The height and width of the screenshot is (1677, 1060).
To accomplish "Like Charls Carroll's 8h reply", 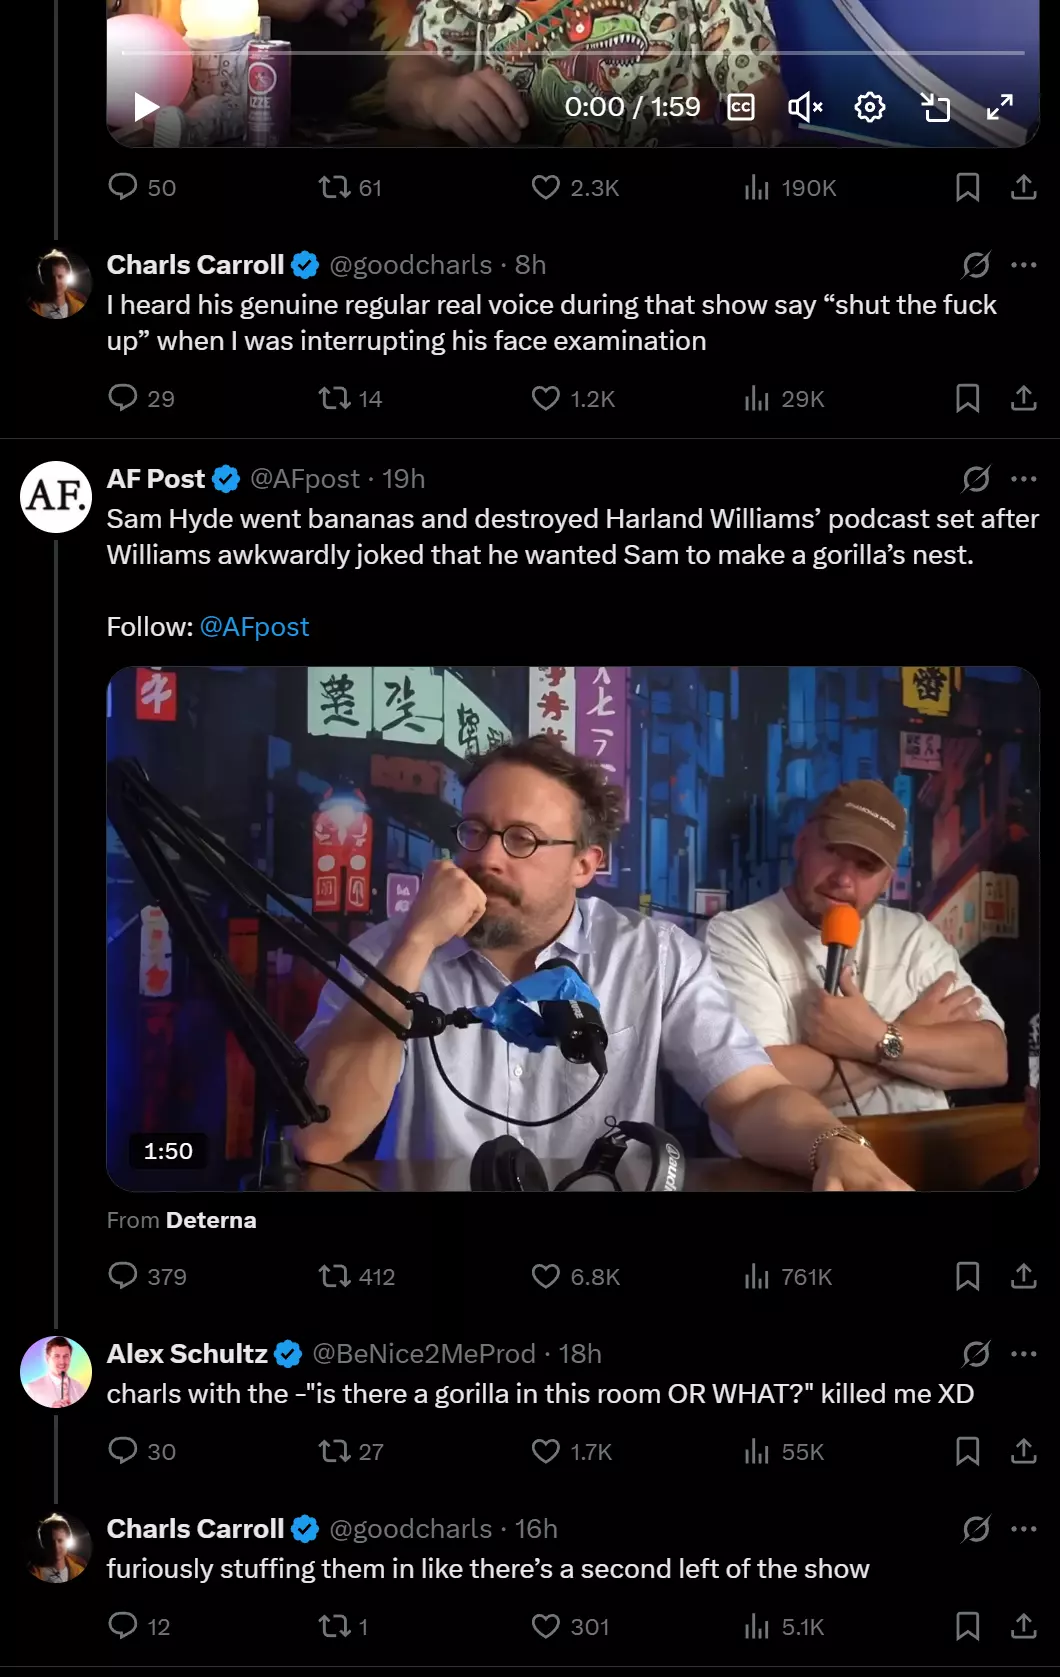I will tap(573, 399).
